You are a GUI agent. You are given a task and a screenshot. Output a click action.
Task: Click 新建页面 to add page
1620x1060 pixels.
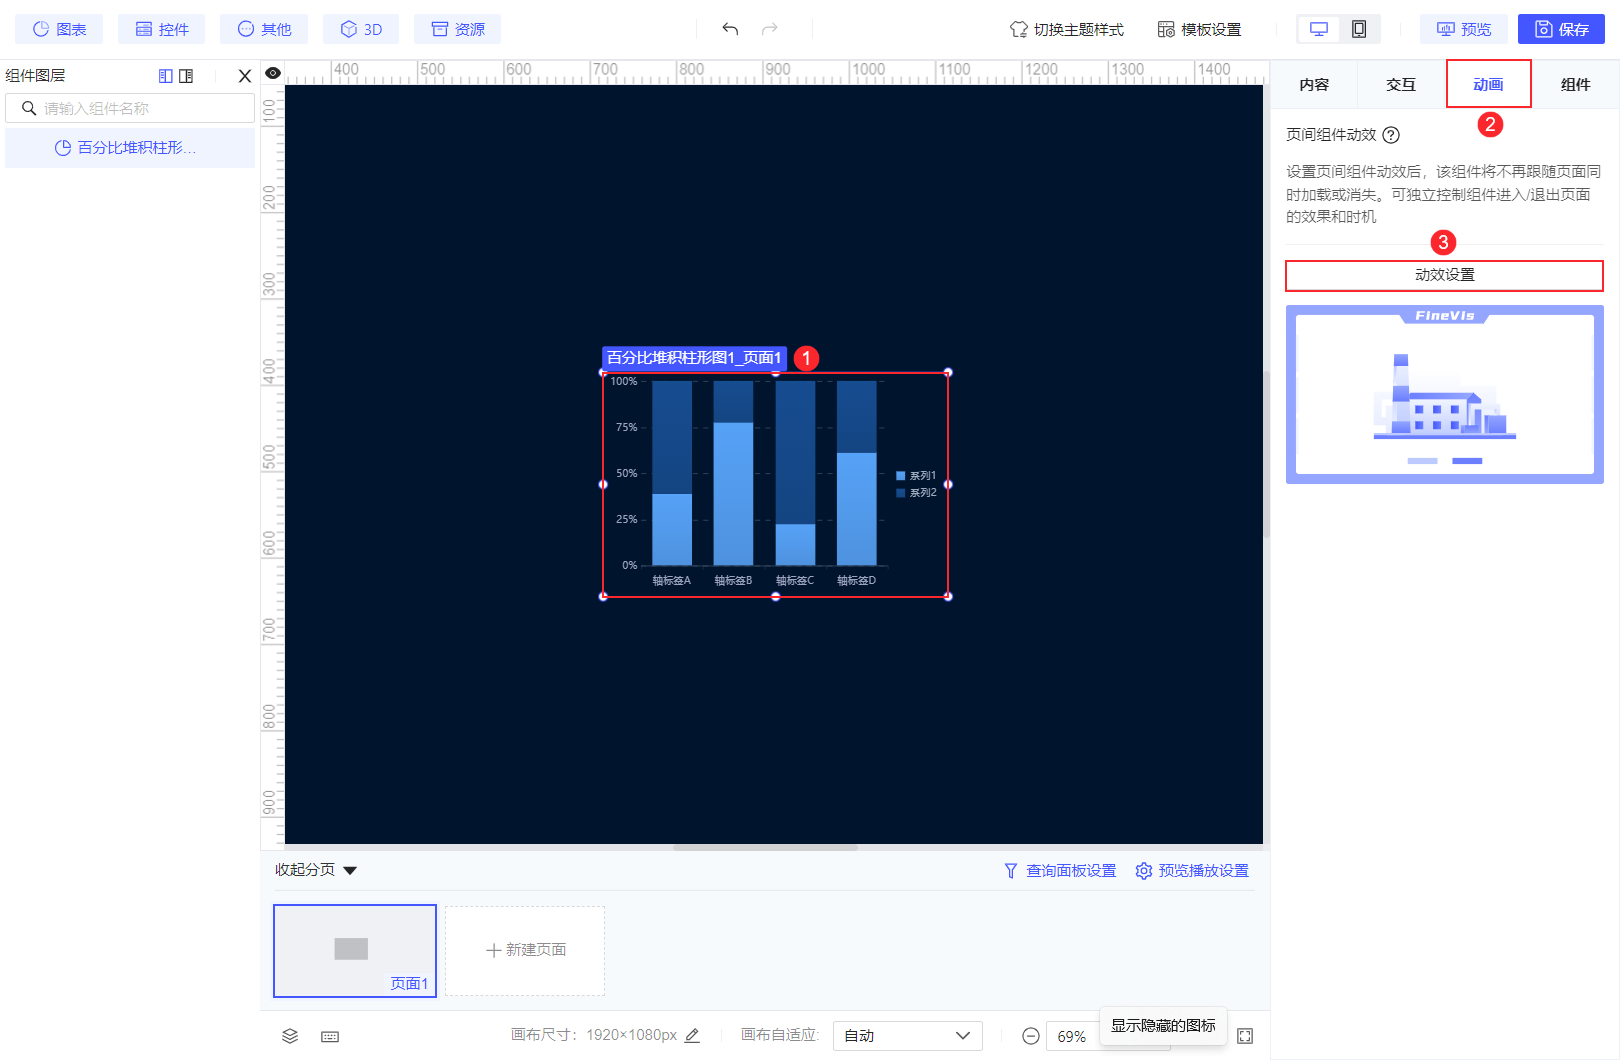(x=525, y=951)
